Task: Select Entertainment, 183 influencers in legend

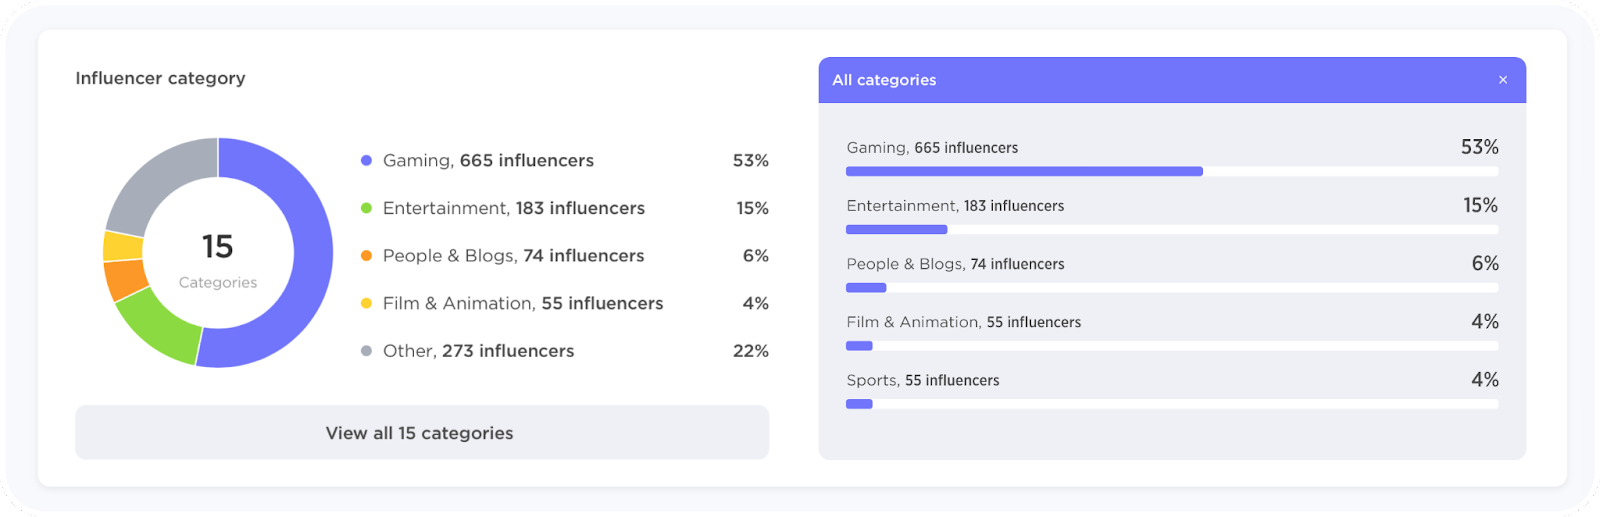Action: (x=513, y=208)
